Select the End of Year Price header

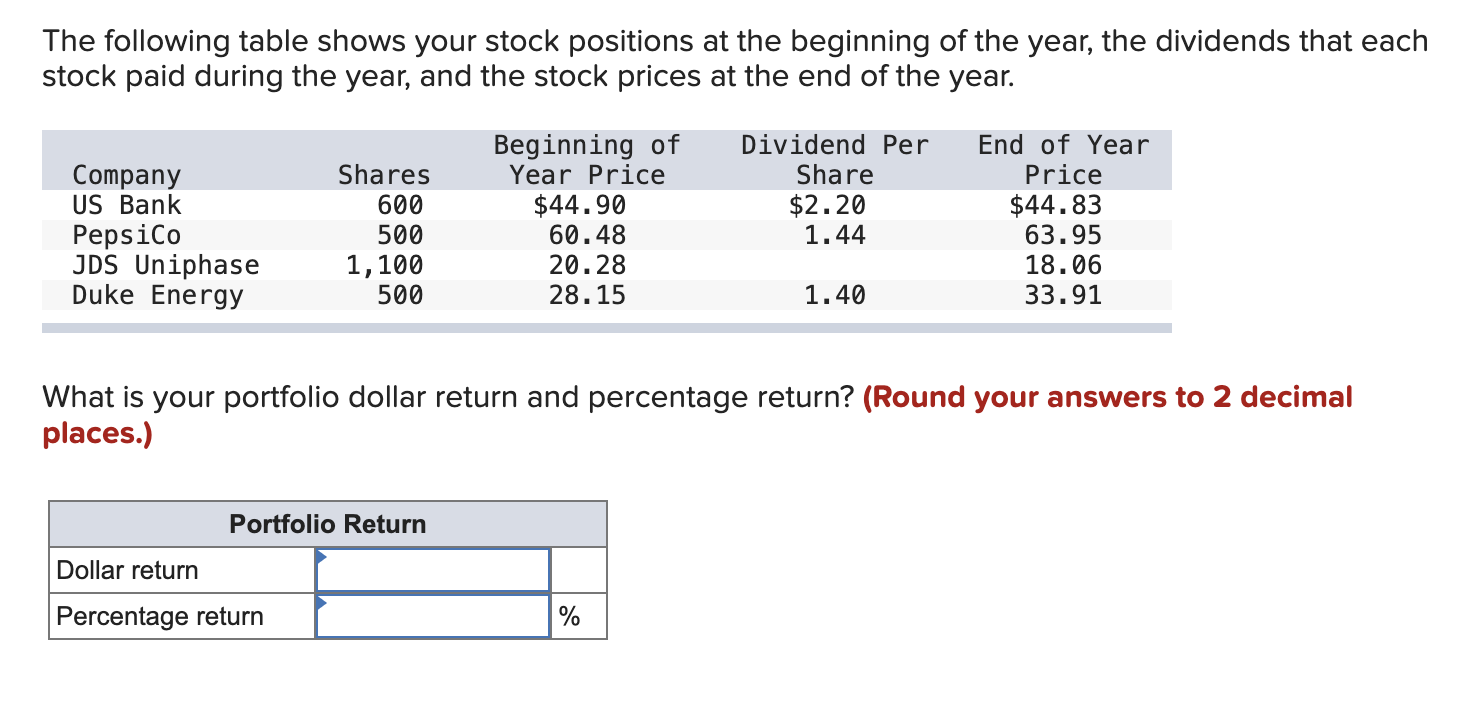[1063, 160]
